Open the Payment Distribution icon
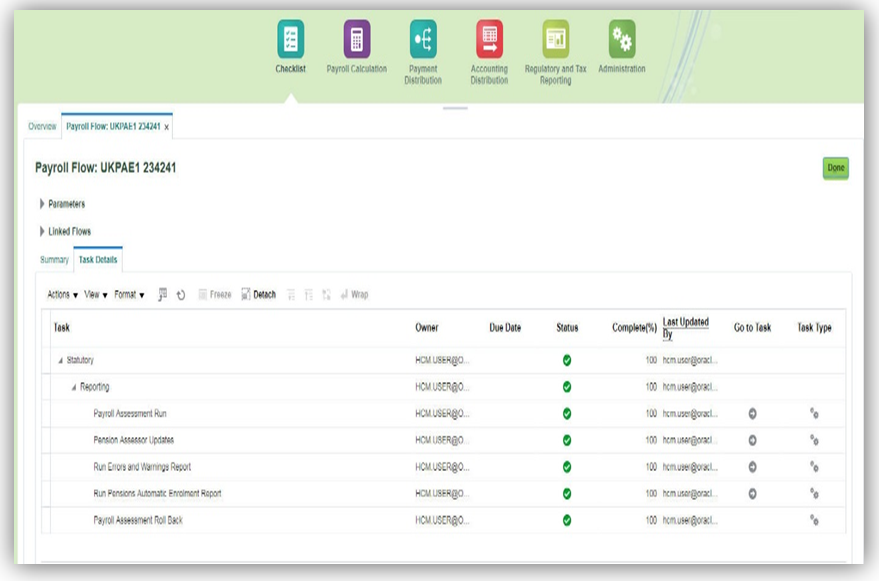This screenshot has height=581, width=879. tap(423, 39)
